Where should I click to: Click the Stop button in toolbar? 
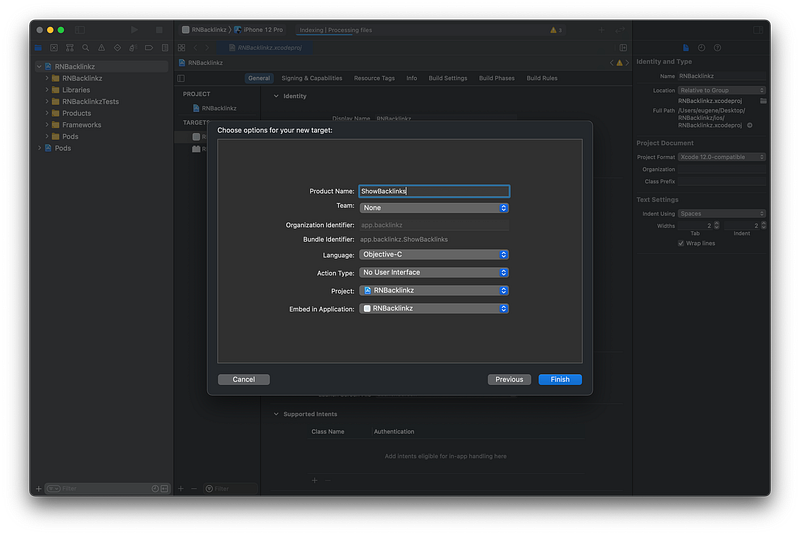[159, 30]
